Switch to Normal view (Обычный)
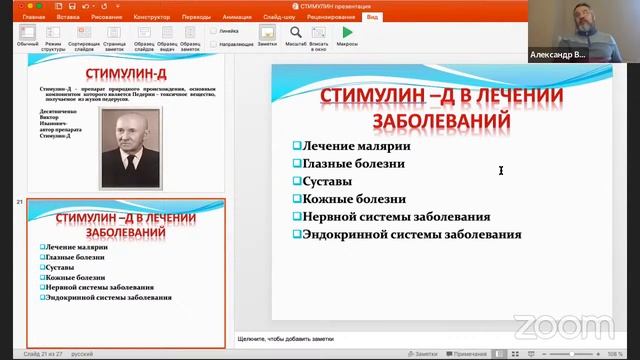640x360 pixels. pyautogui.click(x=27, y=36)
